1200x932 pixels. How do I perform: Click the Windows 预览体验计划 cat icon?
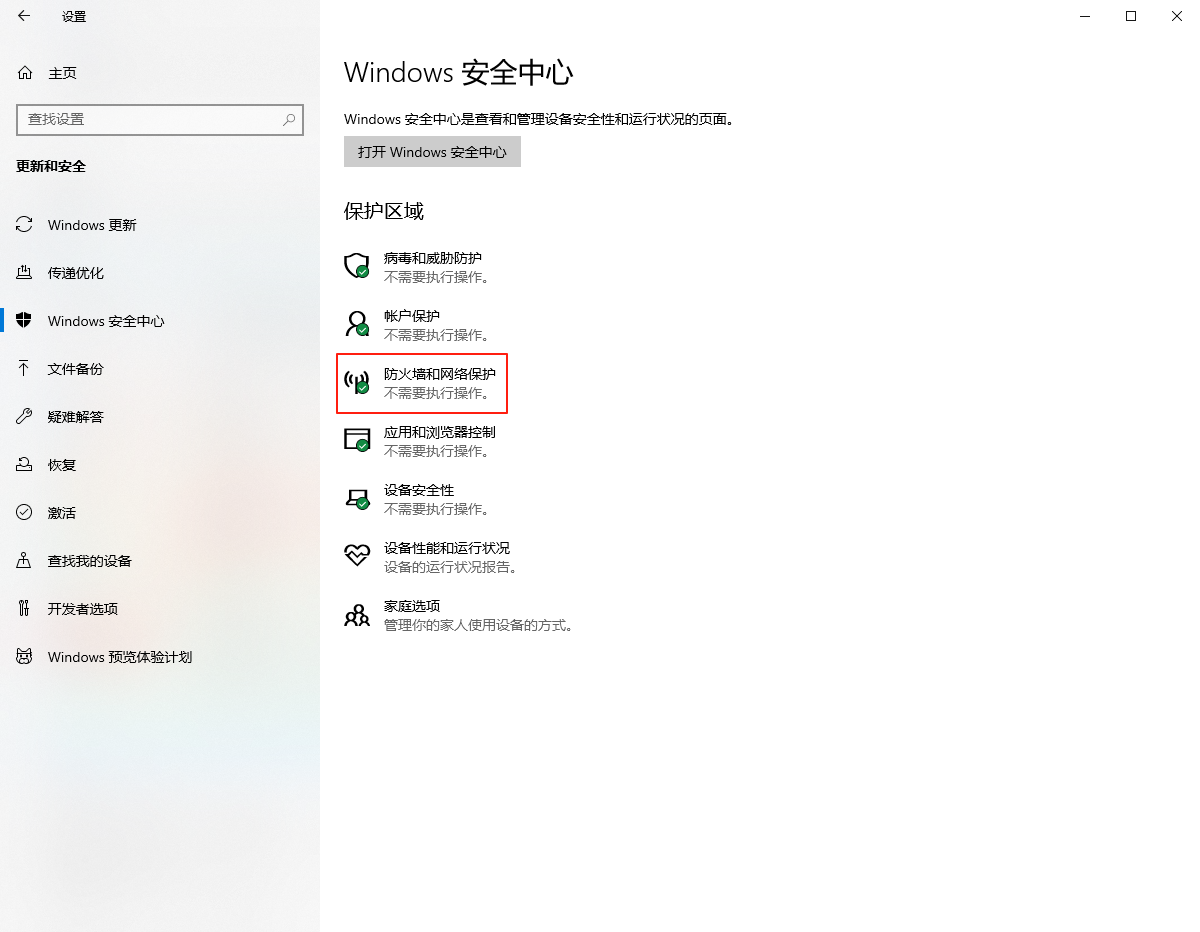point(24,657)
